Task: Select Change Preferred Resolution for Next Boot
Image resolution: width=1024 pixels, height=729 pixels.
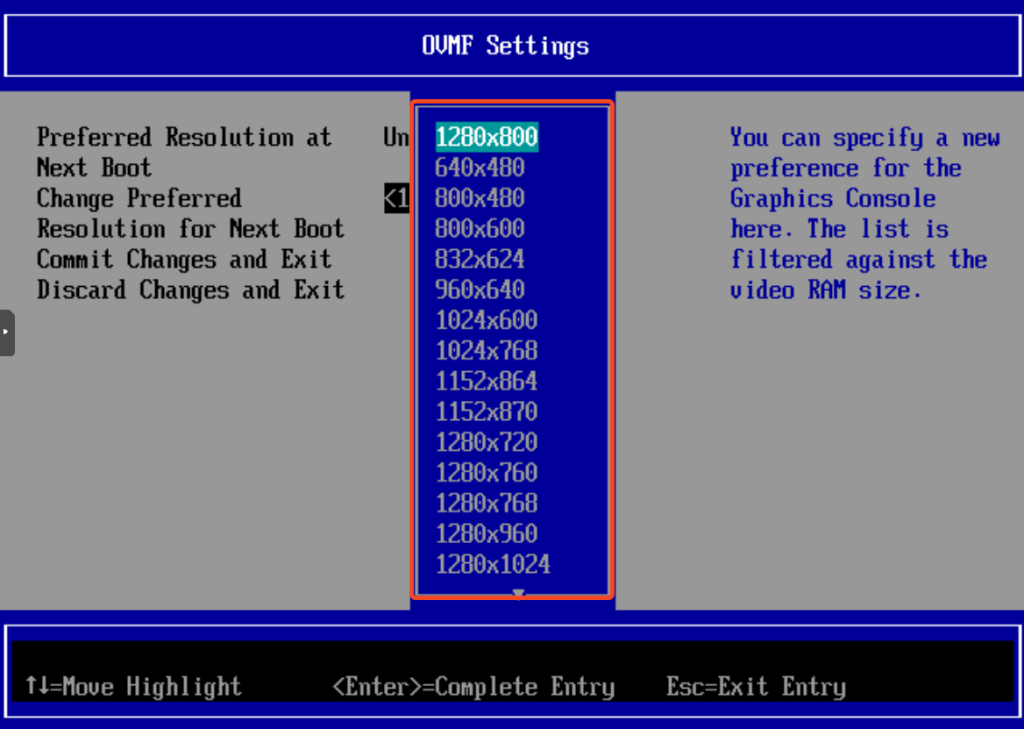Action: pyautogui.click(x=191, y=214)
